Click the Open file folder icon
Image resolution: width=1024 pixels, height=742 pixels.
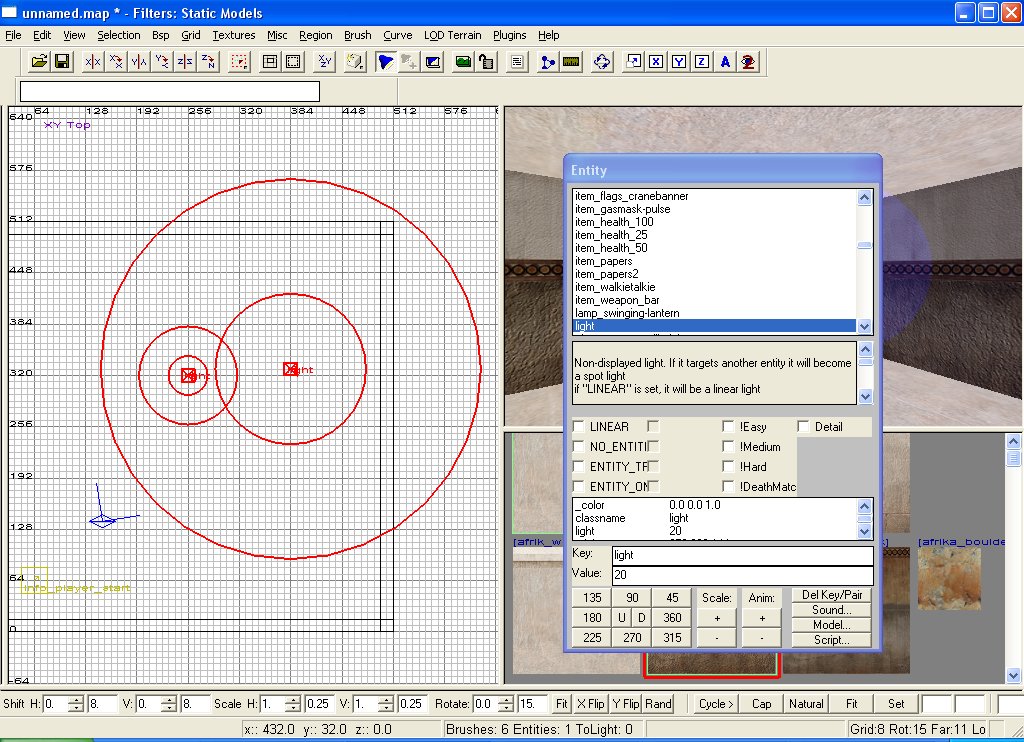click(x=39, y=62)
